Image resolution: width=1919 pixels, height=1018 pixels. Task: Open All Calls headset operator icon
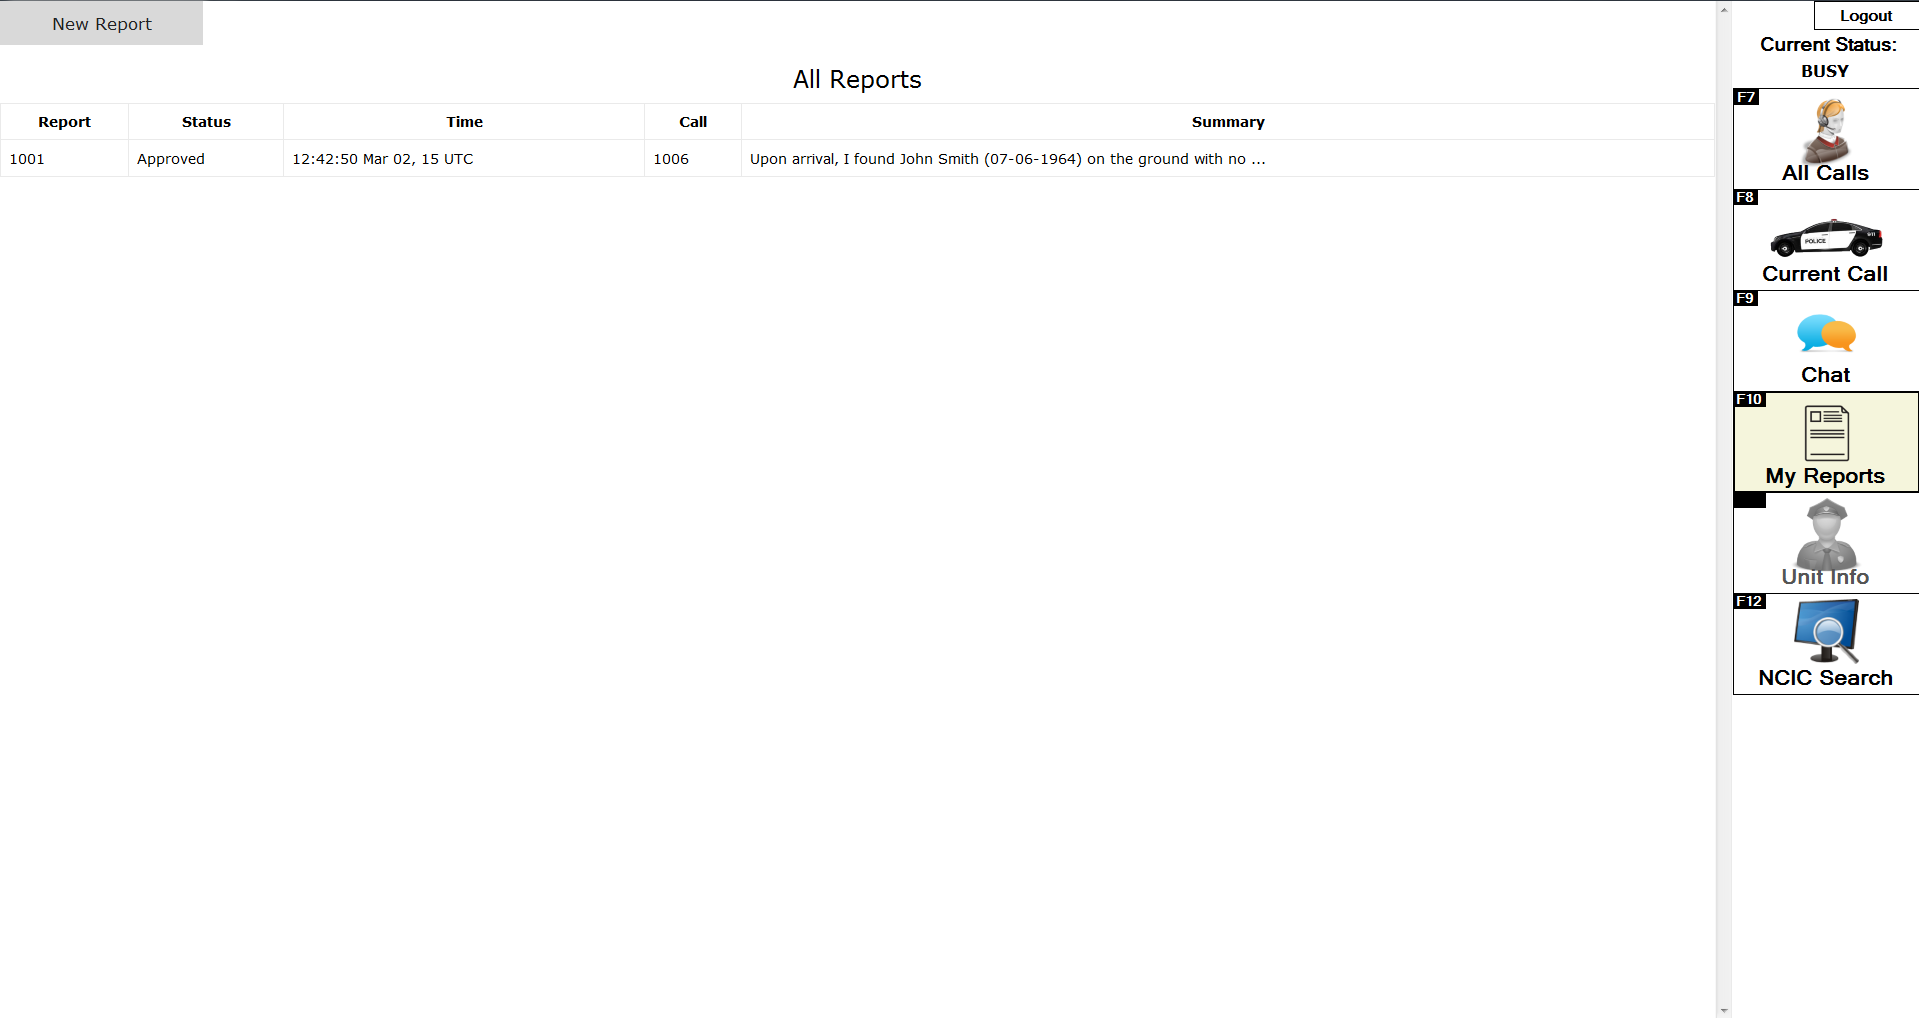[1826, 130]
